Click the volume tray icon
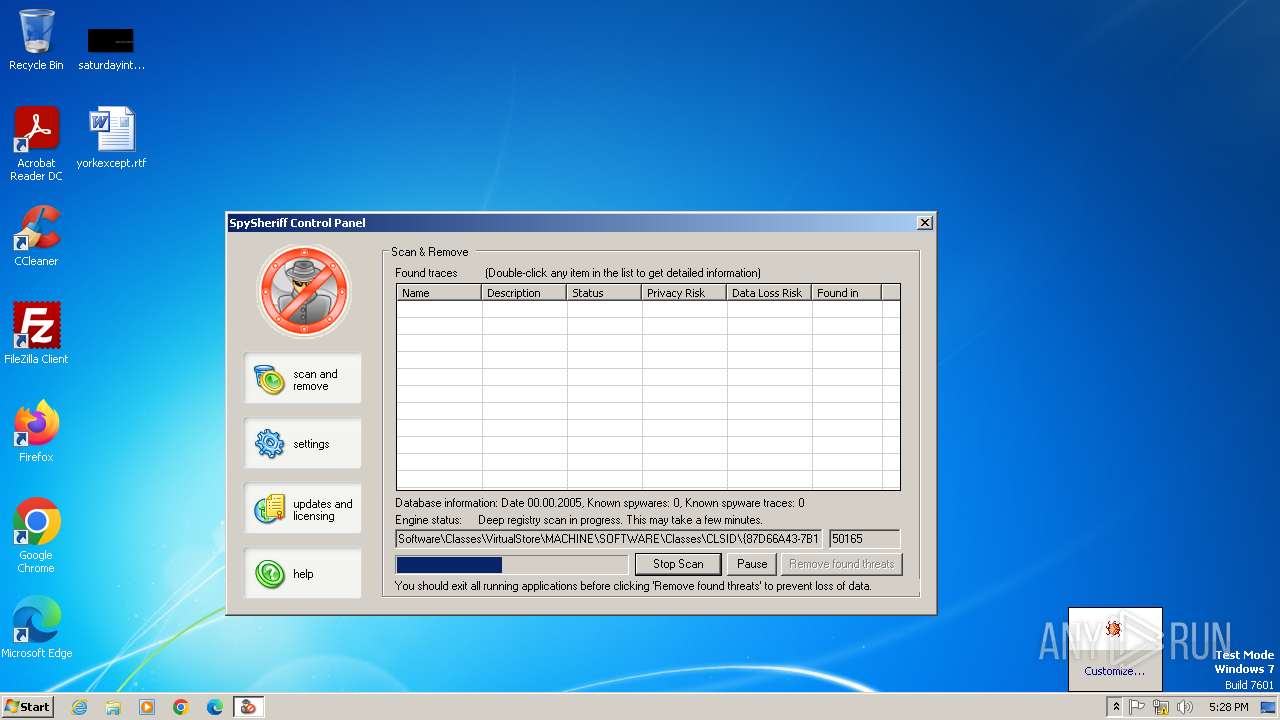Viewport: 1280px width, 720px height. click(1185, 707)
